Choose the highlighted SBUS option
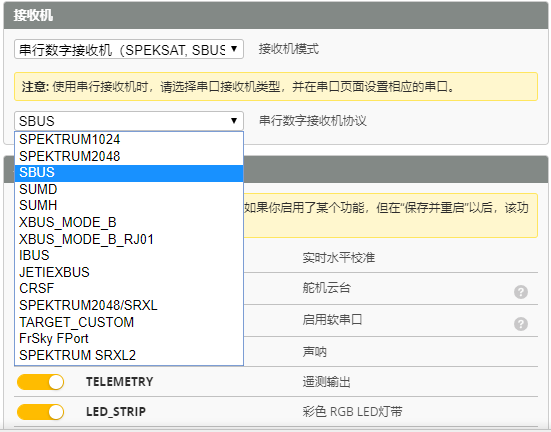The width and height of the screenshot is (551, 432). click(129, 173)
